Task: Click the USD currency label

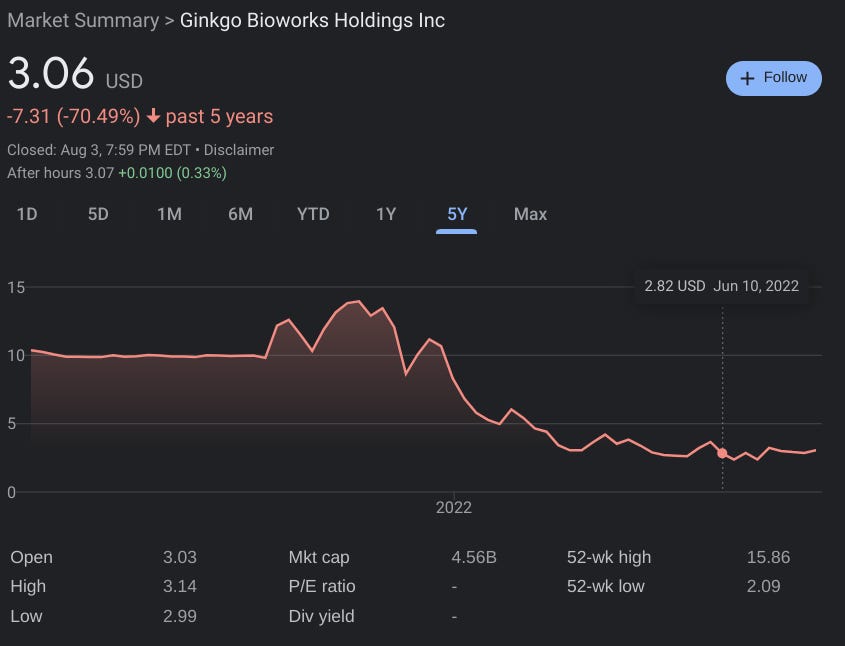Action: pos(124,81)
